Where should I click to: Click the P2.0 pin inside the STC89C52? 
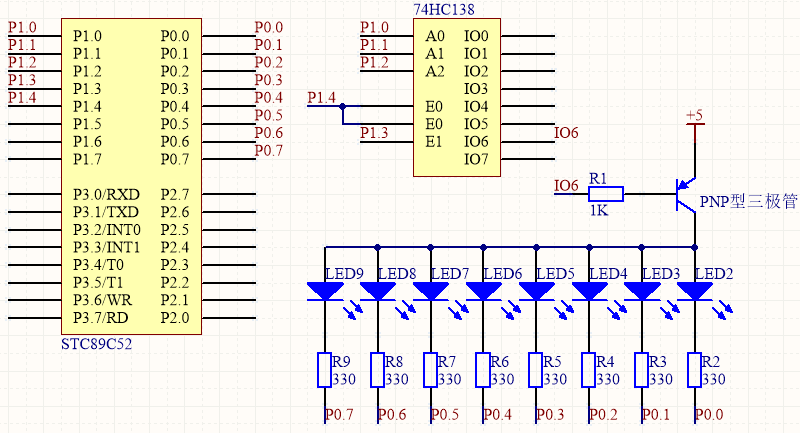(174, 317)
